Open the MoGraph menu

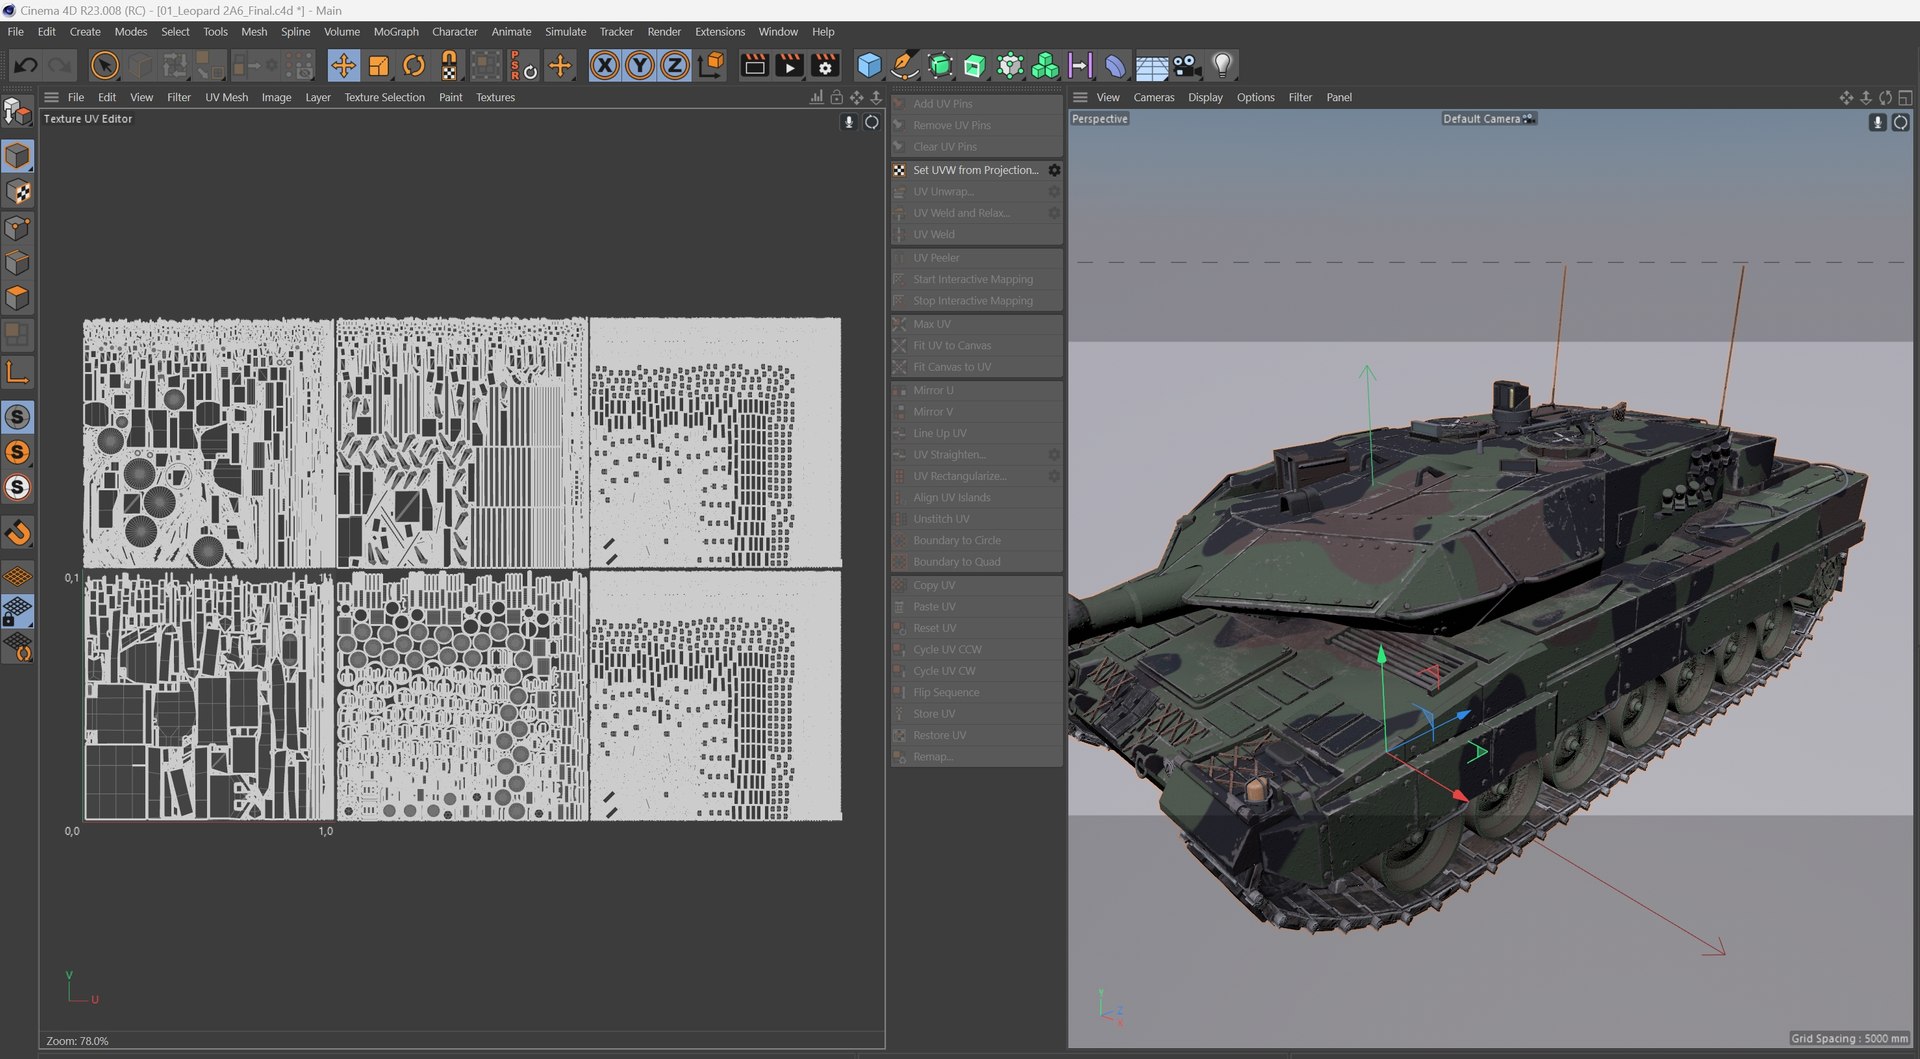(396, 32)
